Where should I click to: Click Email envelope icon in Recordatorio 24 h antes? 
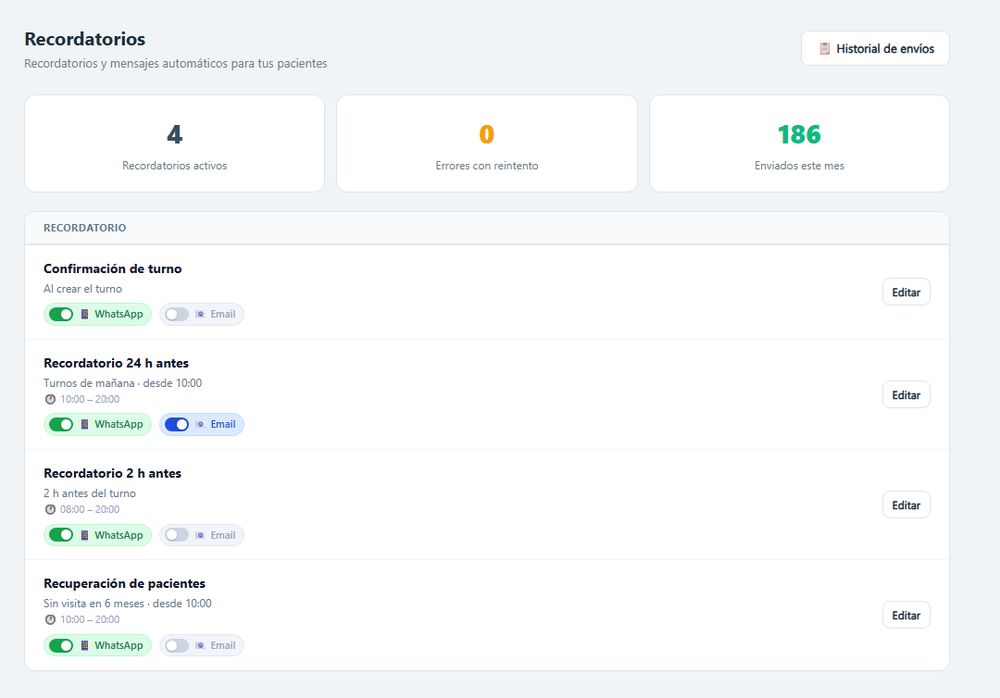[x=200, y=424]
